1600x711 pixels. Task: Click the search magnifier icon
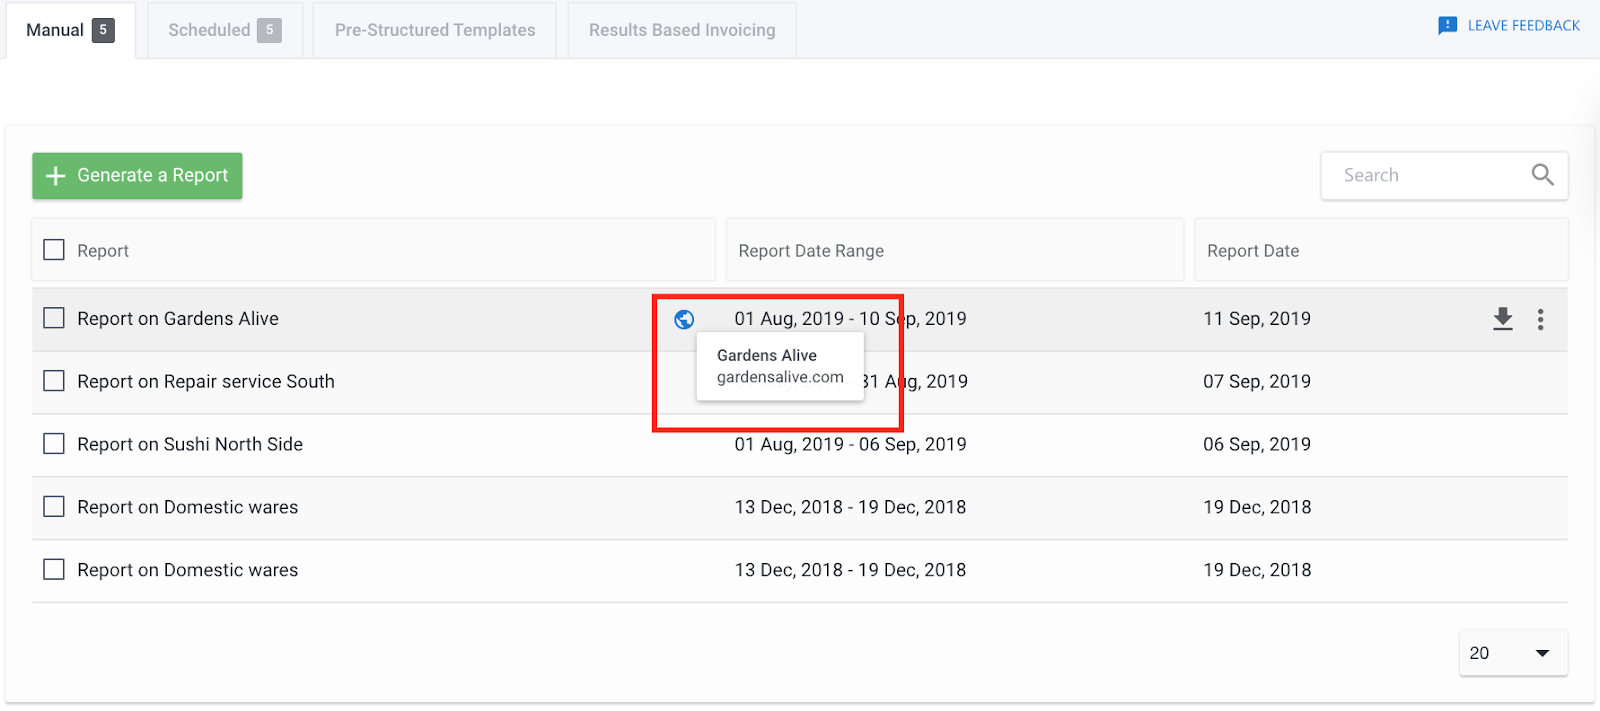click(1542, 175)
